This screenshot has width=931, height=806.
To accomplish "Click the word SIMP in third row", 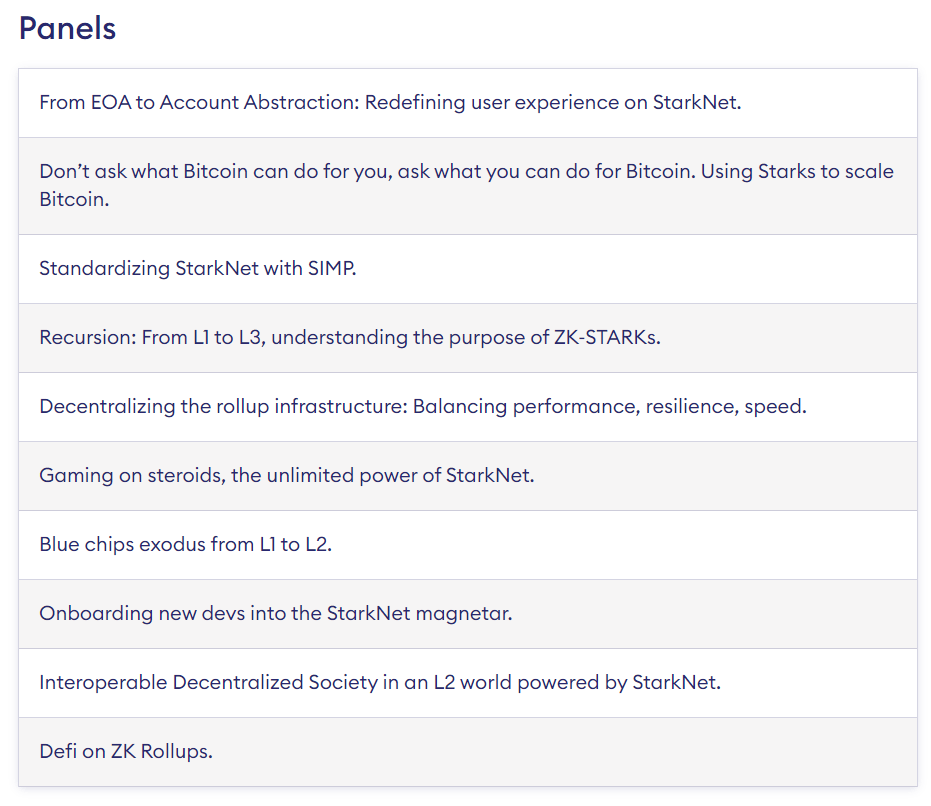I will pos(332,268).
